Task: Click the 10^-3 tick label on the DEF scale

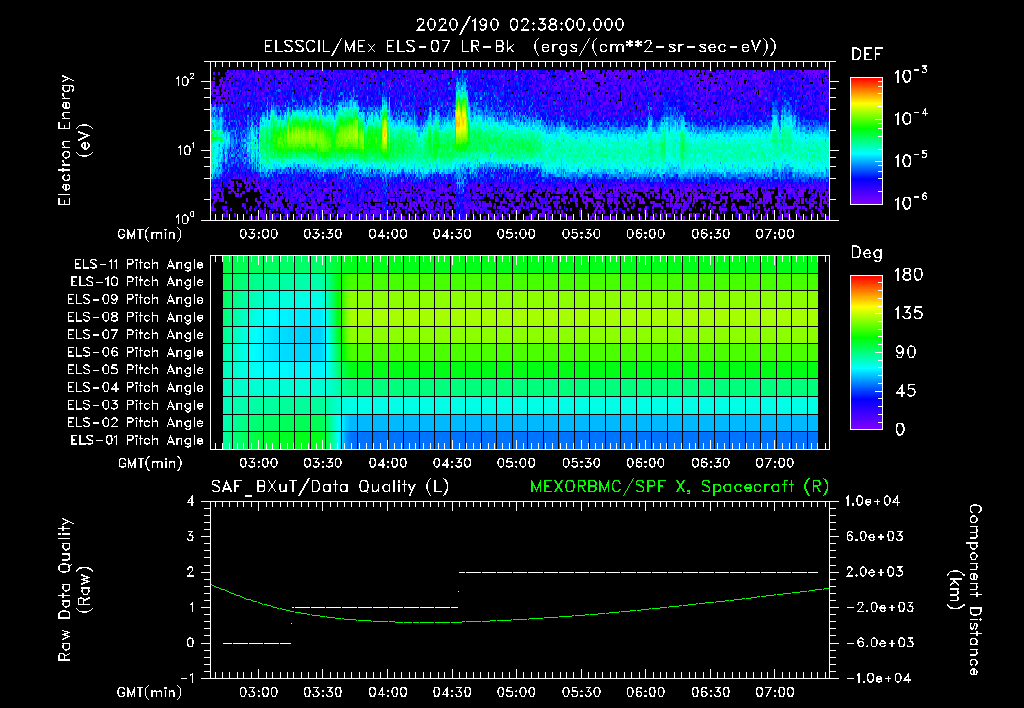Action: point(911,75)
